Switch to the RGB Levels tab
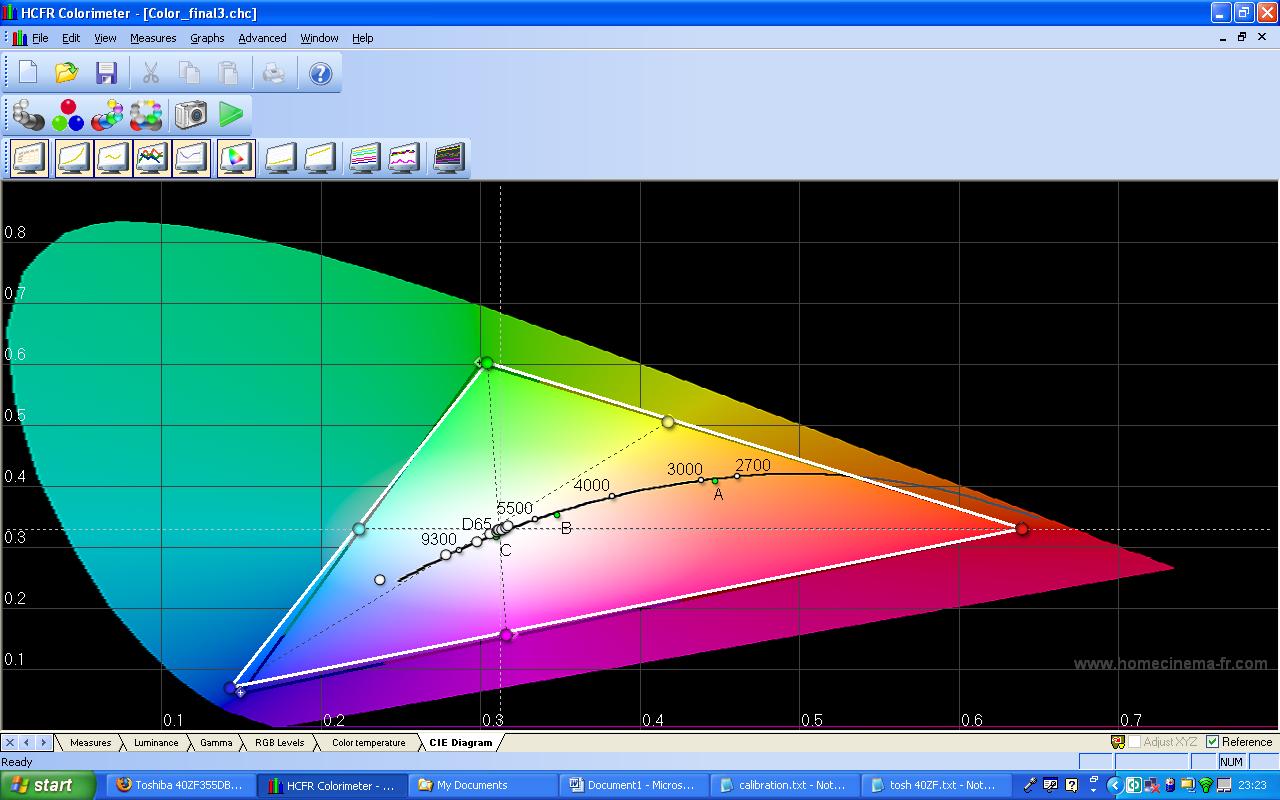This screenshot has height=800, width=1280. coord(279,742)
